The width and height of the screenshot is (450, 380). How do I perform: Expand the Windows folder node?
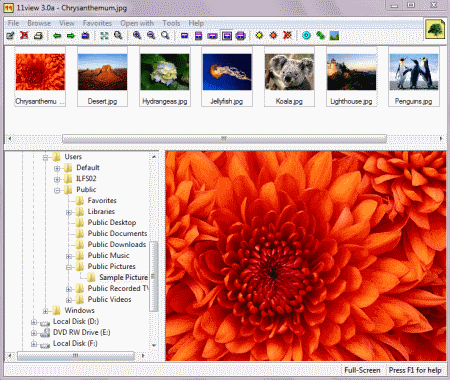click(x=45, y=311)
